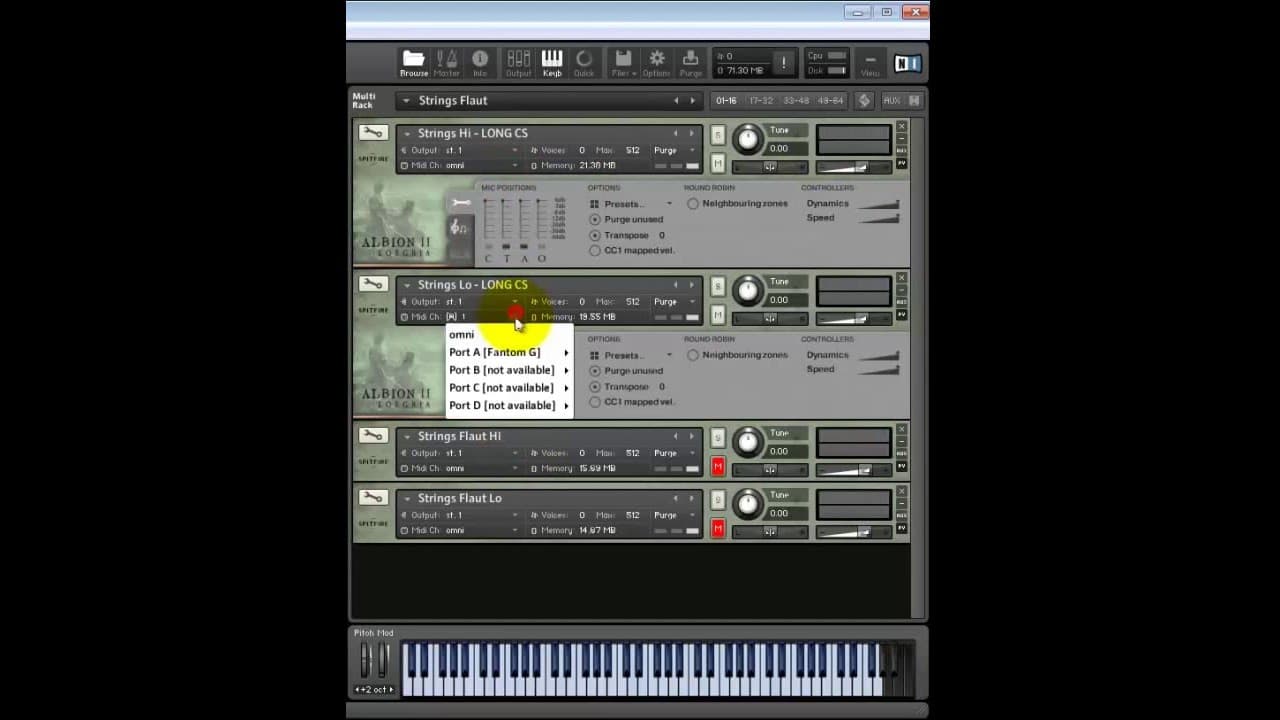Open the wrench editor for Strings Lo
This screenshot has width=1280, height=720.
pyautogui.click(x=373, y=285)
